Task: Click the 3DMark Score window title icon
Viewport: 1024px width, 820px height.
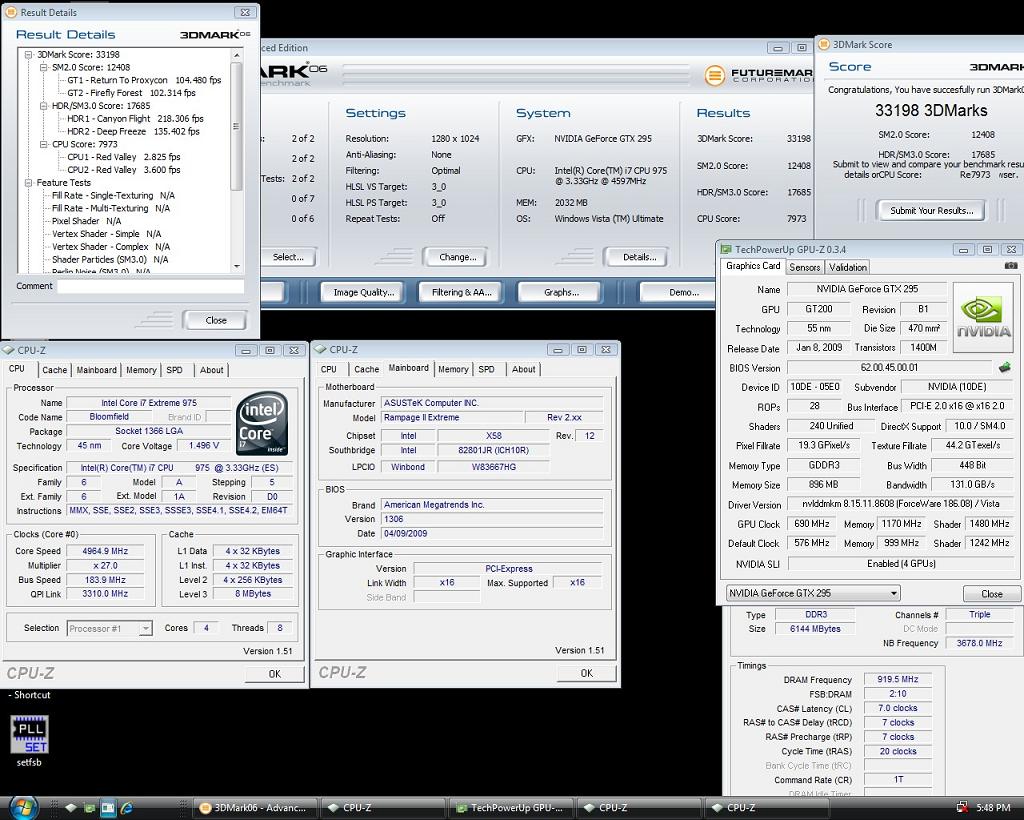Action: tap(824, 44)
